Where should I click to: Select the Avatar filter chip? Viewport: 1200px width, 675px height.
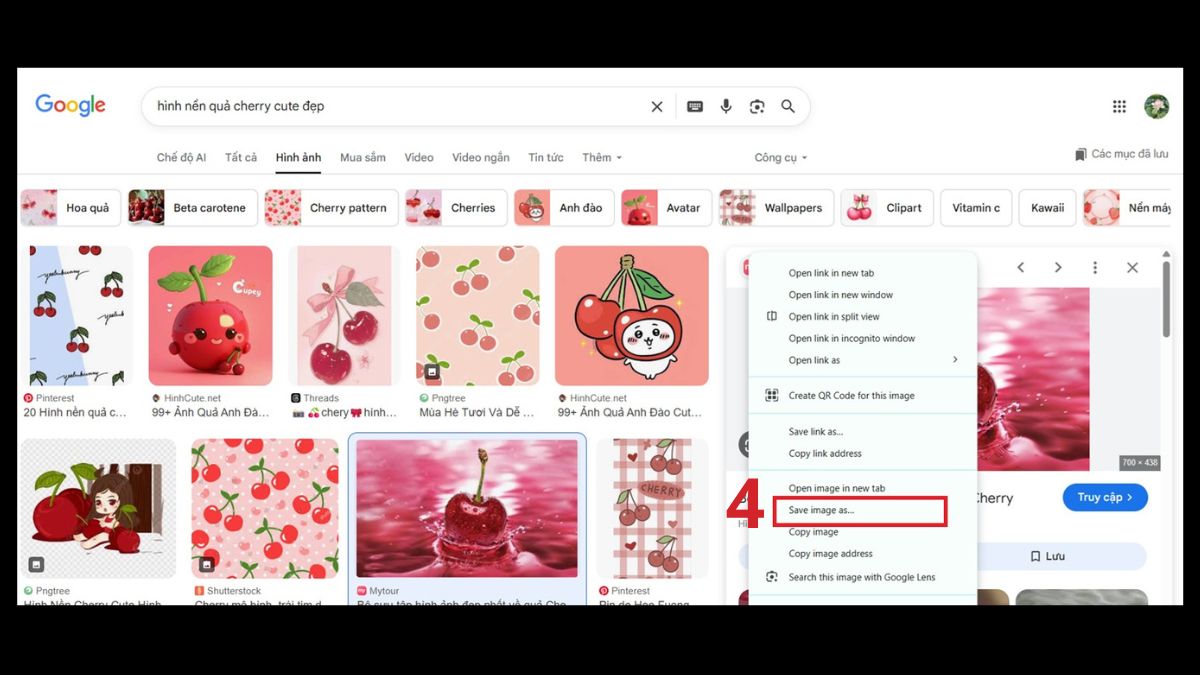[x=666, y=208]
